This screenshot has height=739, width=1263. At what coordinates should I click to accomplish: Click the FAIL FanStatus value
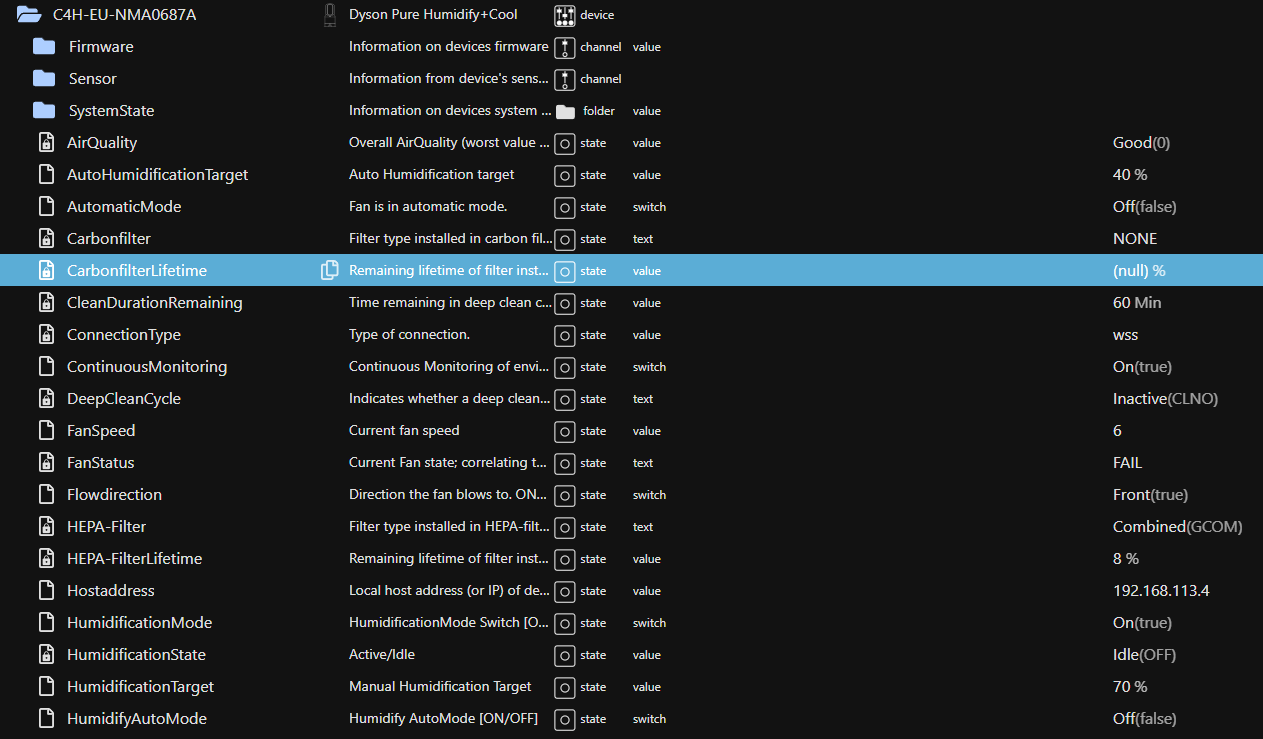tap(1128, 463)
